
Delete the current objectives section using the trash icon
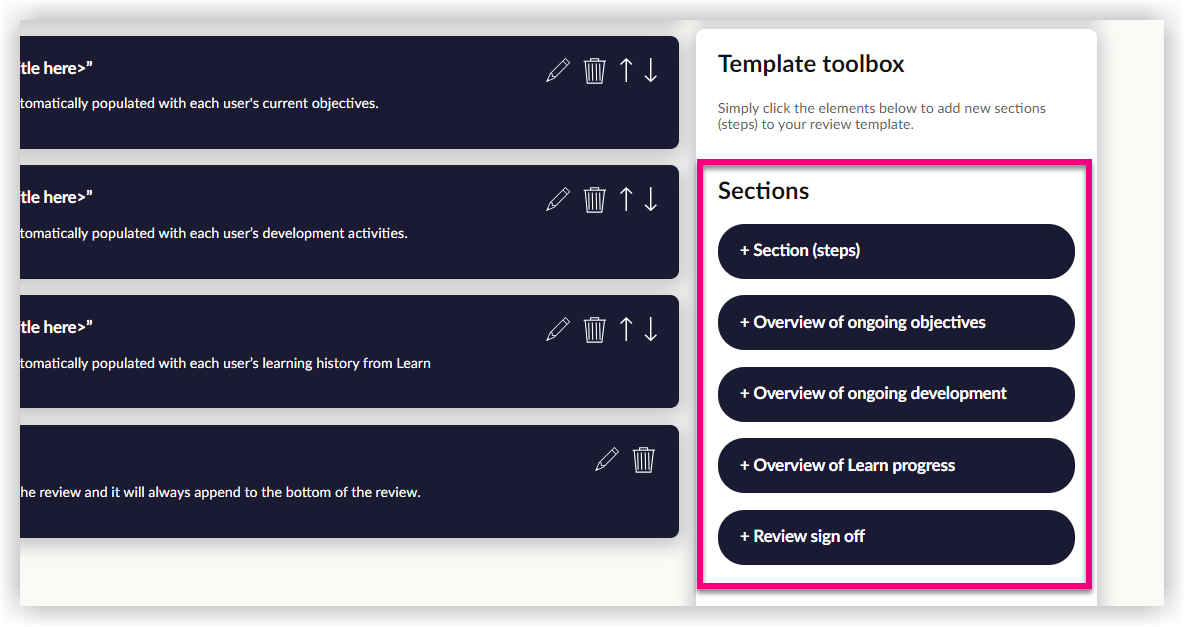(x=594, y=70)
